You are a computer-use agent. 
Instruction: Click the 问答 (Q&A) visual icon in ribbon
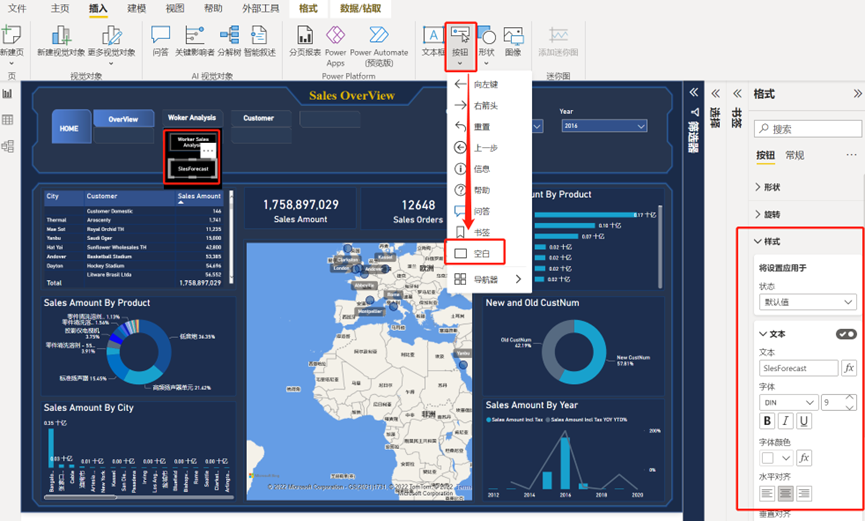pos(160,38)
